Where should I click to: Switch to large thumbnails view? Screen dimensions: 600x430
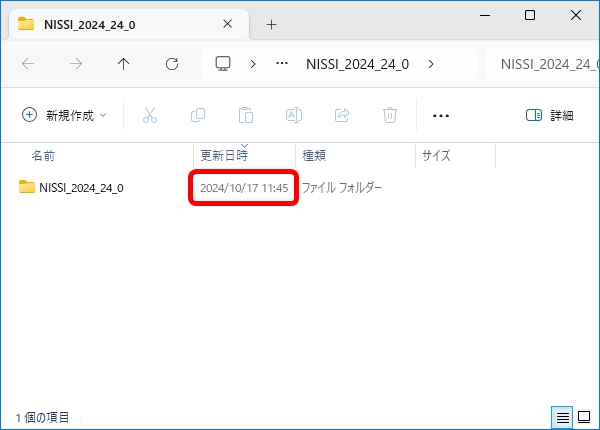584,416
